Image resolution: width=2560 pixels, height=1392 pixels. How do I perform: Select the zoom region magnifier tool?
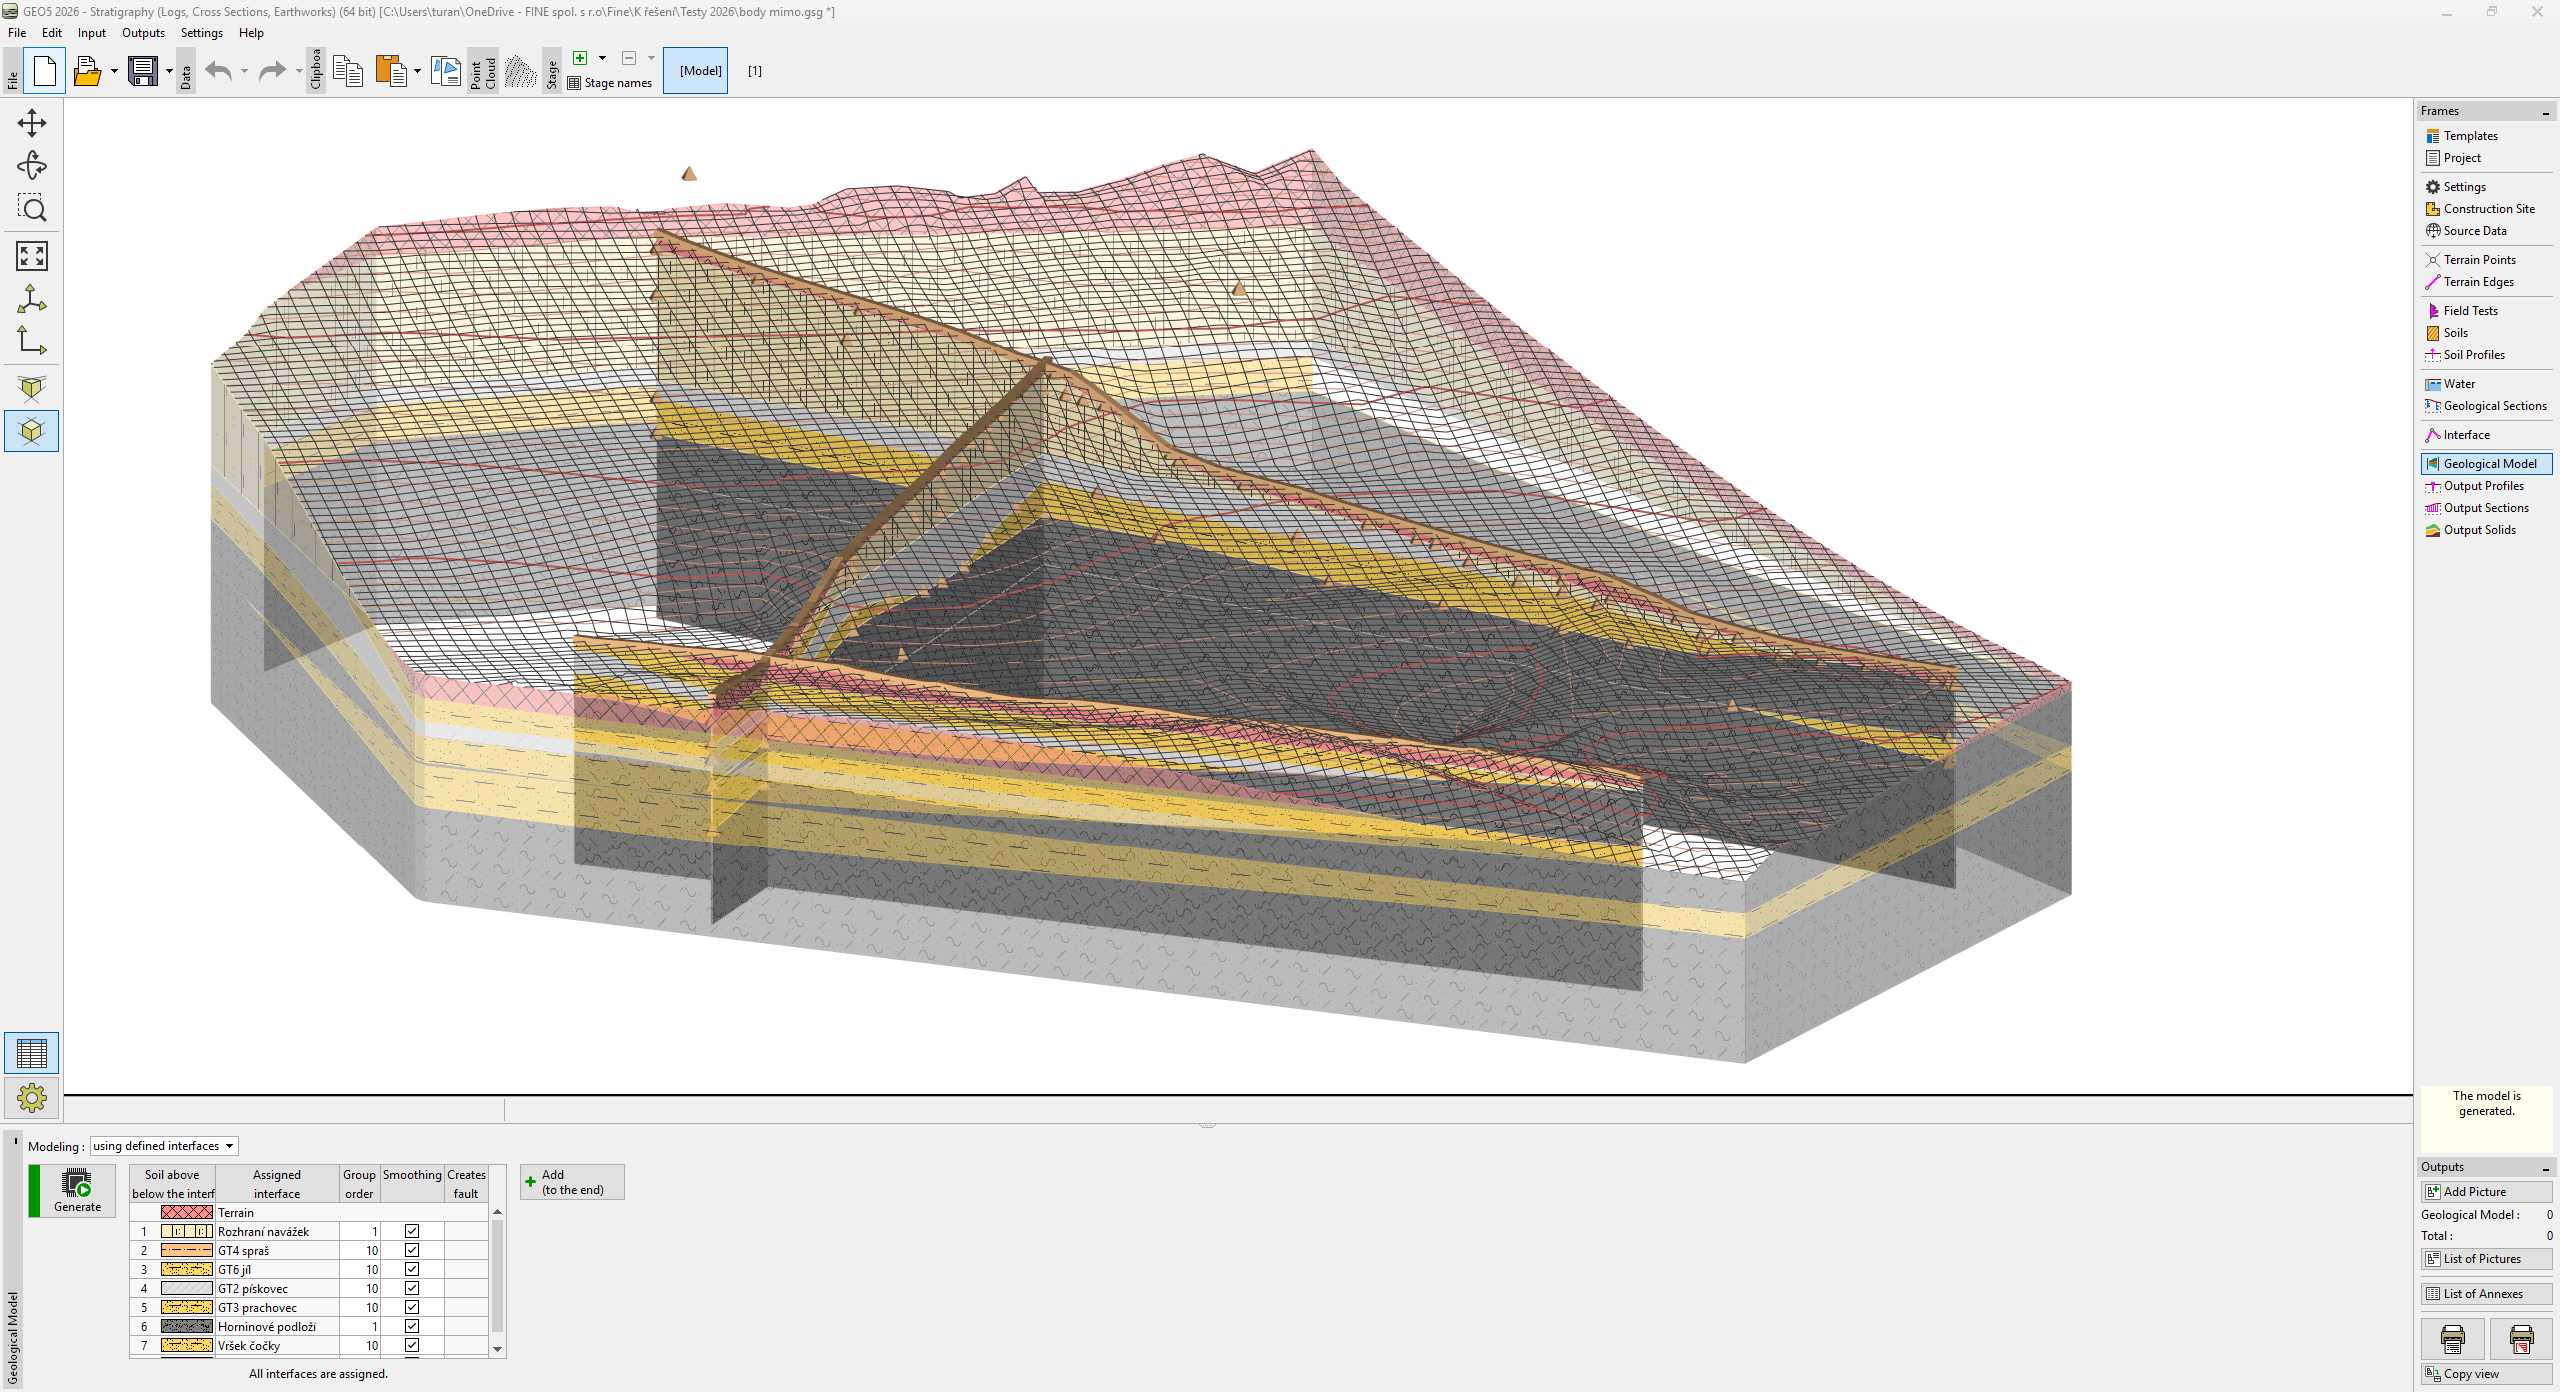(32, 208)
